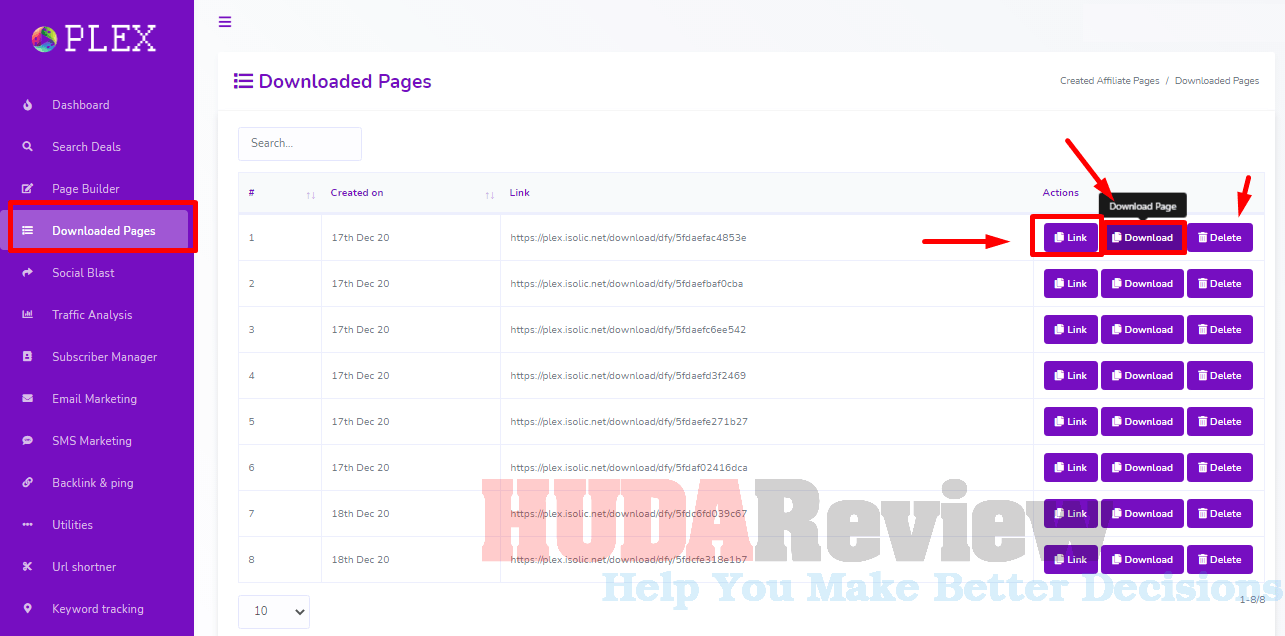Image resolution: width=1285 pixels, height=636 pixels.
Task: Open Social Blast section
Action: coord(83,273)
